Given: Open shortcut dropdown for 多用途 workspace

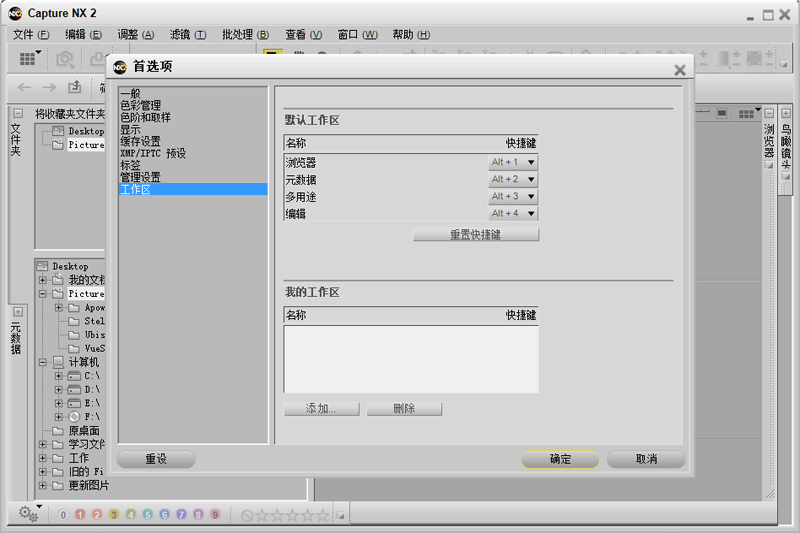Looking at the screenshot, I should [513, 196].
